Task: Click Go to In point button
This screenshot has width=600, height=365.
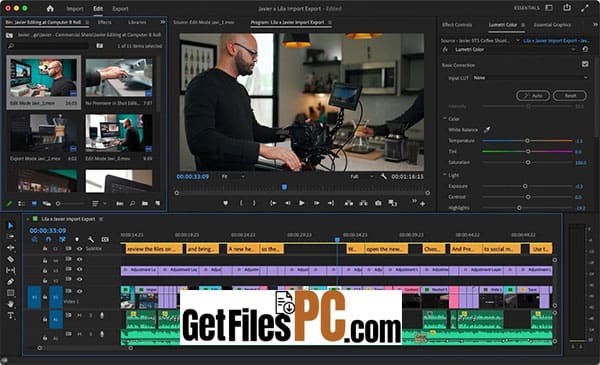Action: click(273, 203)
